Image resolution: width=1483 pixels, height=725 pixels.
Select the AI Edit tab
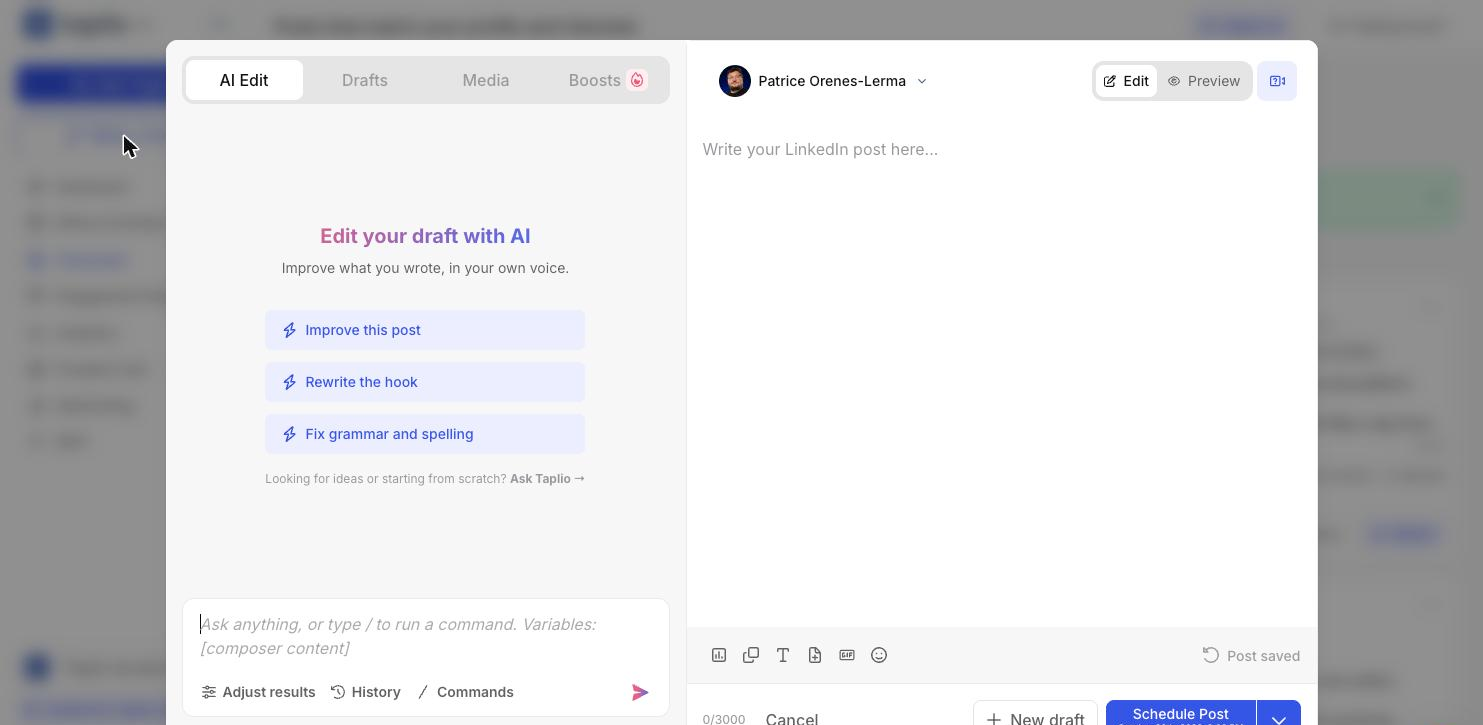[244, 80]
